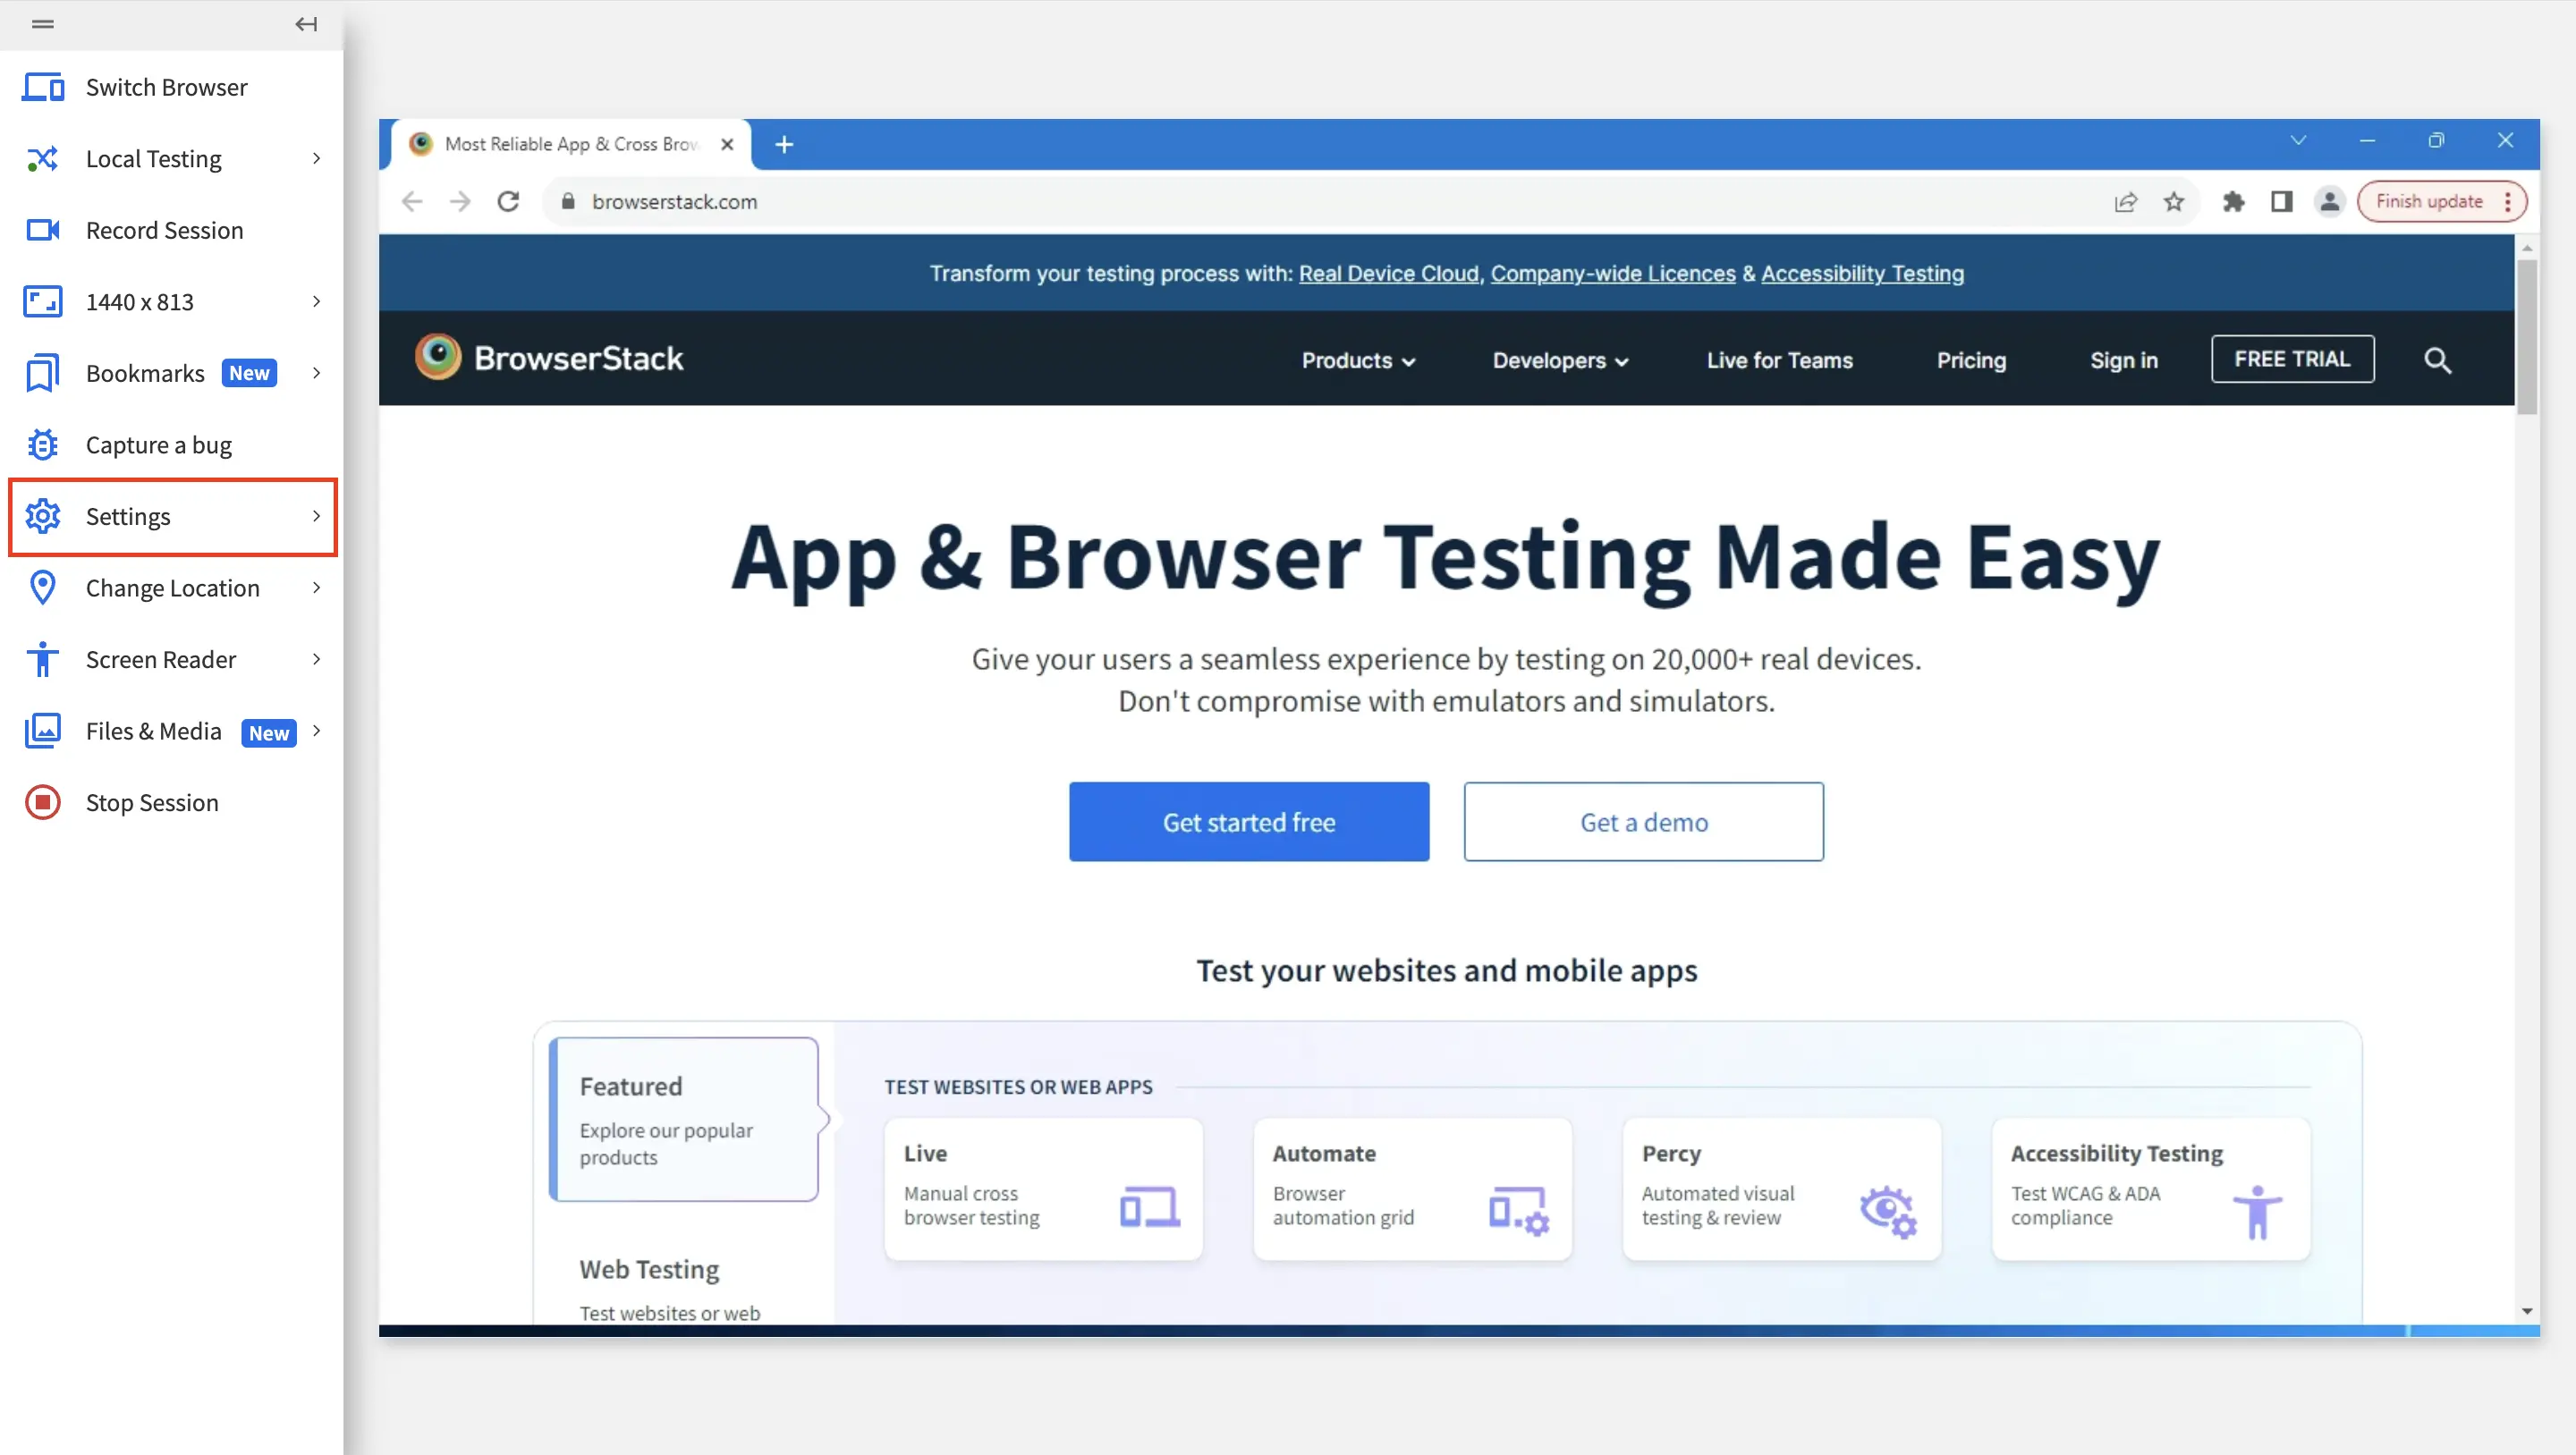Viewport: 2576px width, 1455px height.
Task: Collapse the sidebar with the arrow icon
Action: point(306,24)
